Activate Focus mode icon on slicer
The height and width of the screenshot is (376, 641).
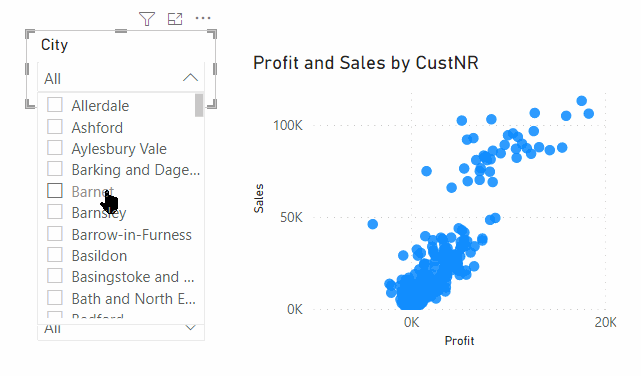pos(175,19)
